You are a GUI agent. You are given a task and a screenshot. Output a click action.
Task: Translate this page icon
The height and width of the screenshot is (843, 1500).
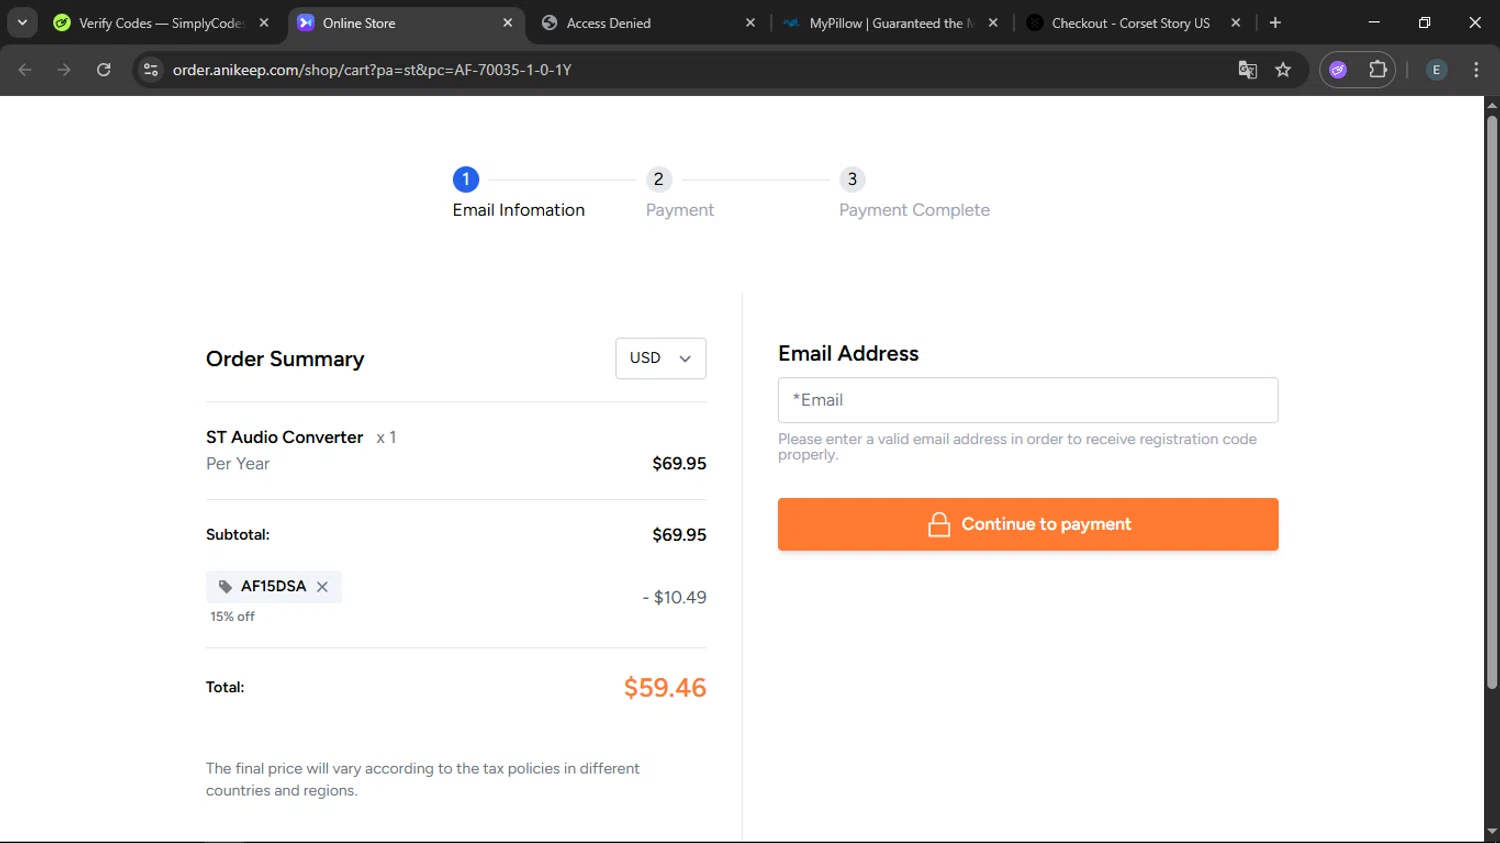point(1247,70)
